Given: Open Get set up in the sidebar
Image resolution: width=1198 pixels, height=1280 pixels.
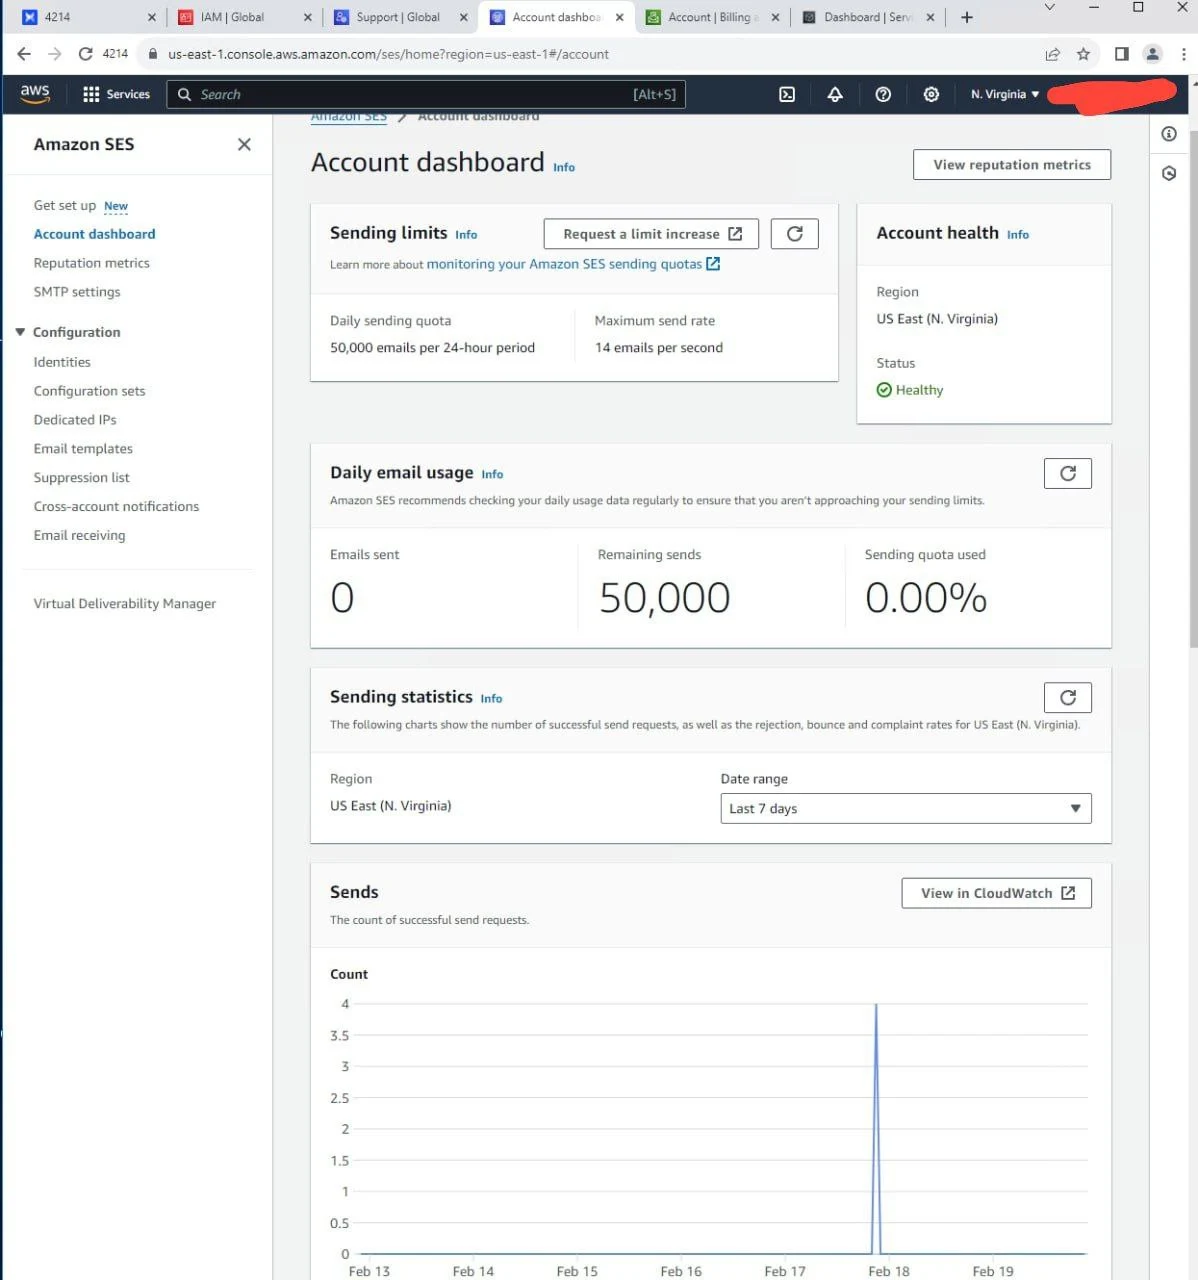Looking at the screenshot, I should 65,205.
